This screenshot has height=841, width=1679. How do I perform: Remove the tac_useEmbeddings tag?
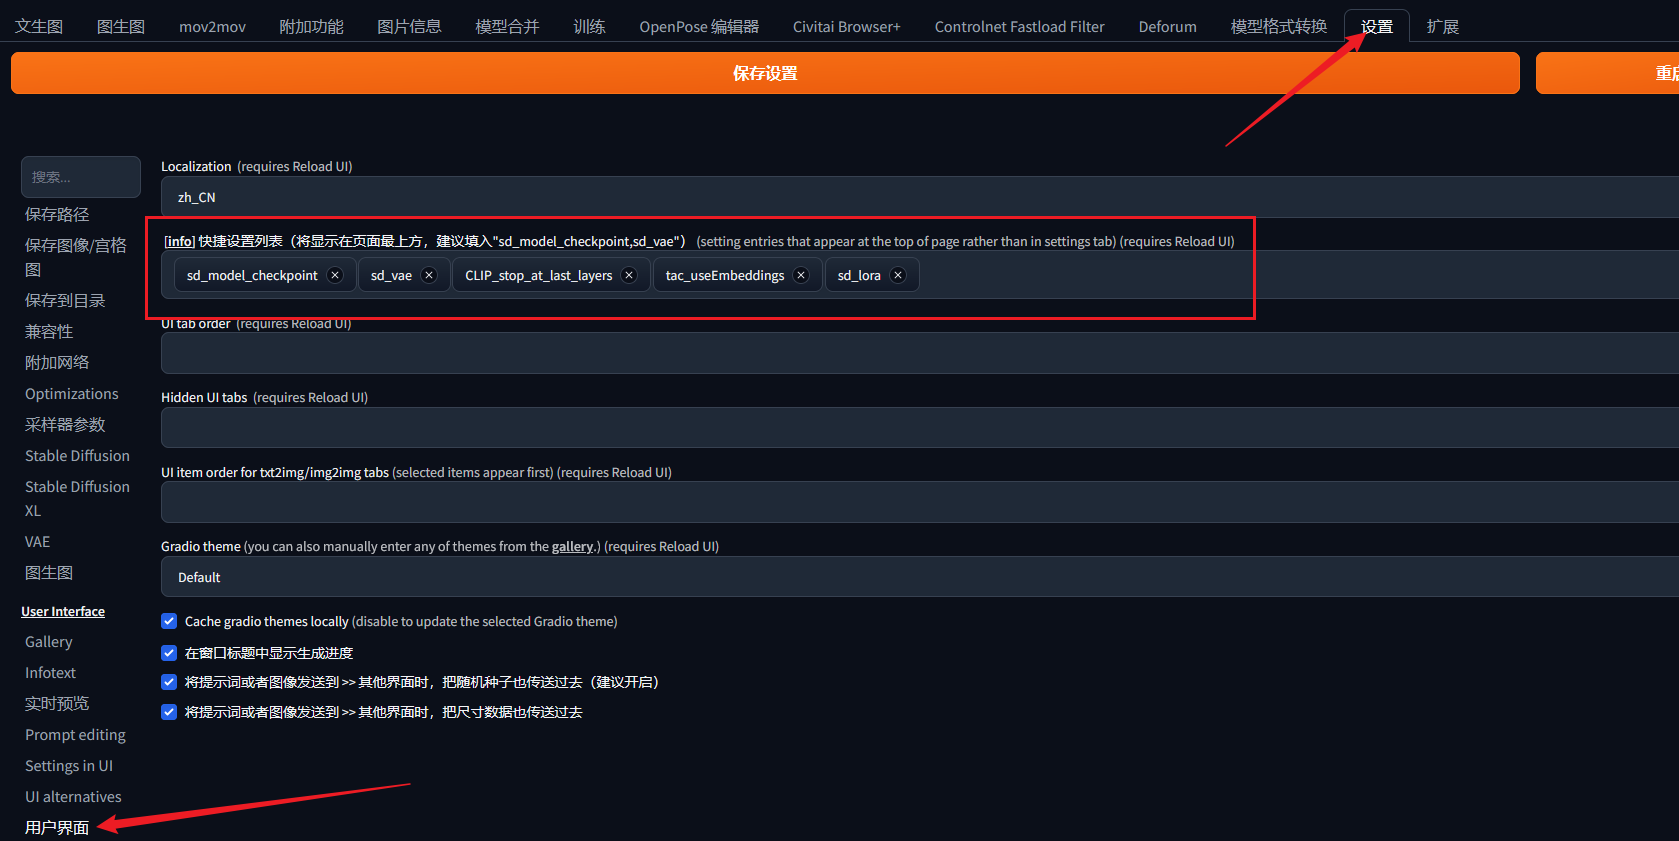[x=801, y=276]
